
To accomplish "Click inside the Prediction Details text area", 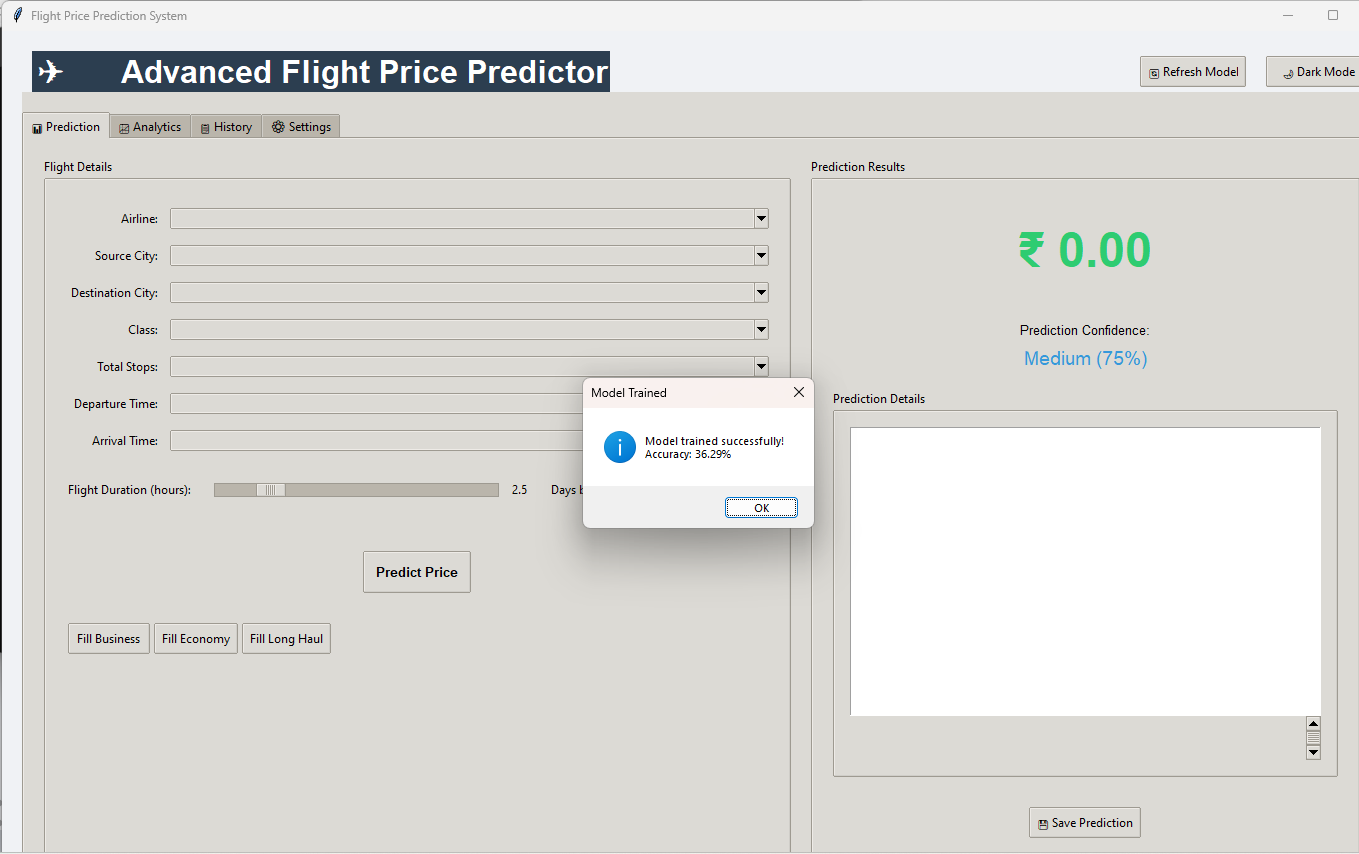I will pyautogui.click(x=1085, y=571).
